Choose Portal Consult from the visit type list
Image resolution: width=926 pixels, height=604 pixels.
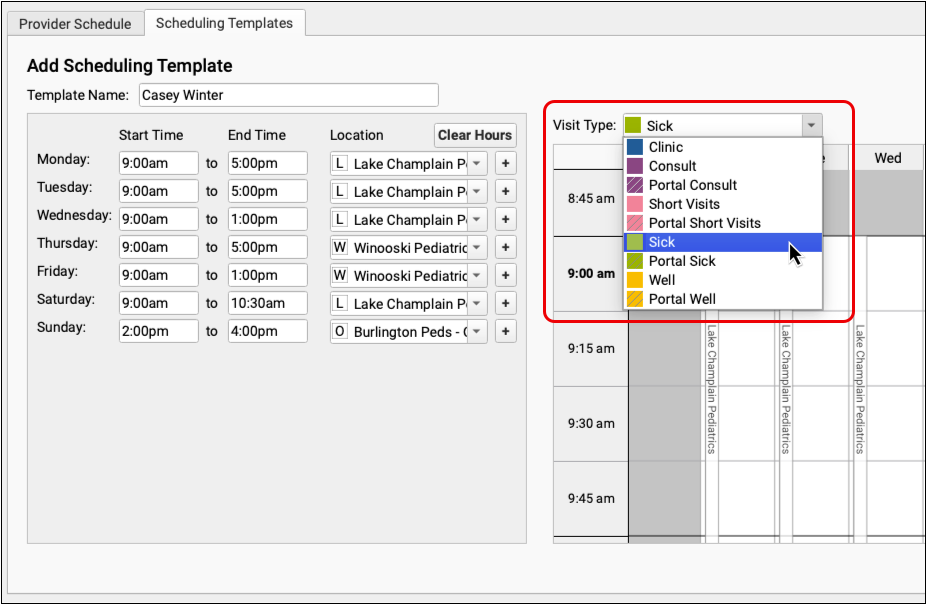tap(692, 185)
